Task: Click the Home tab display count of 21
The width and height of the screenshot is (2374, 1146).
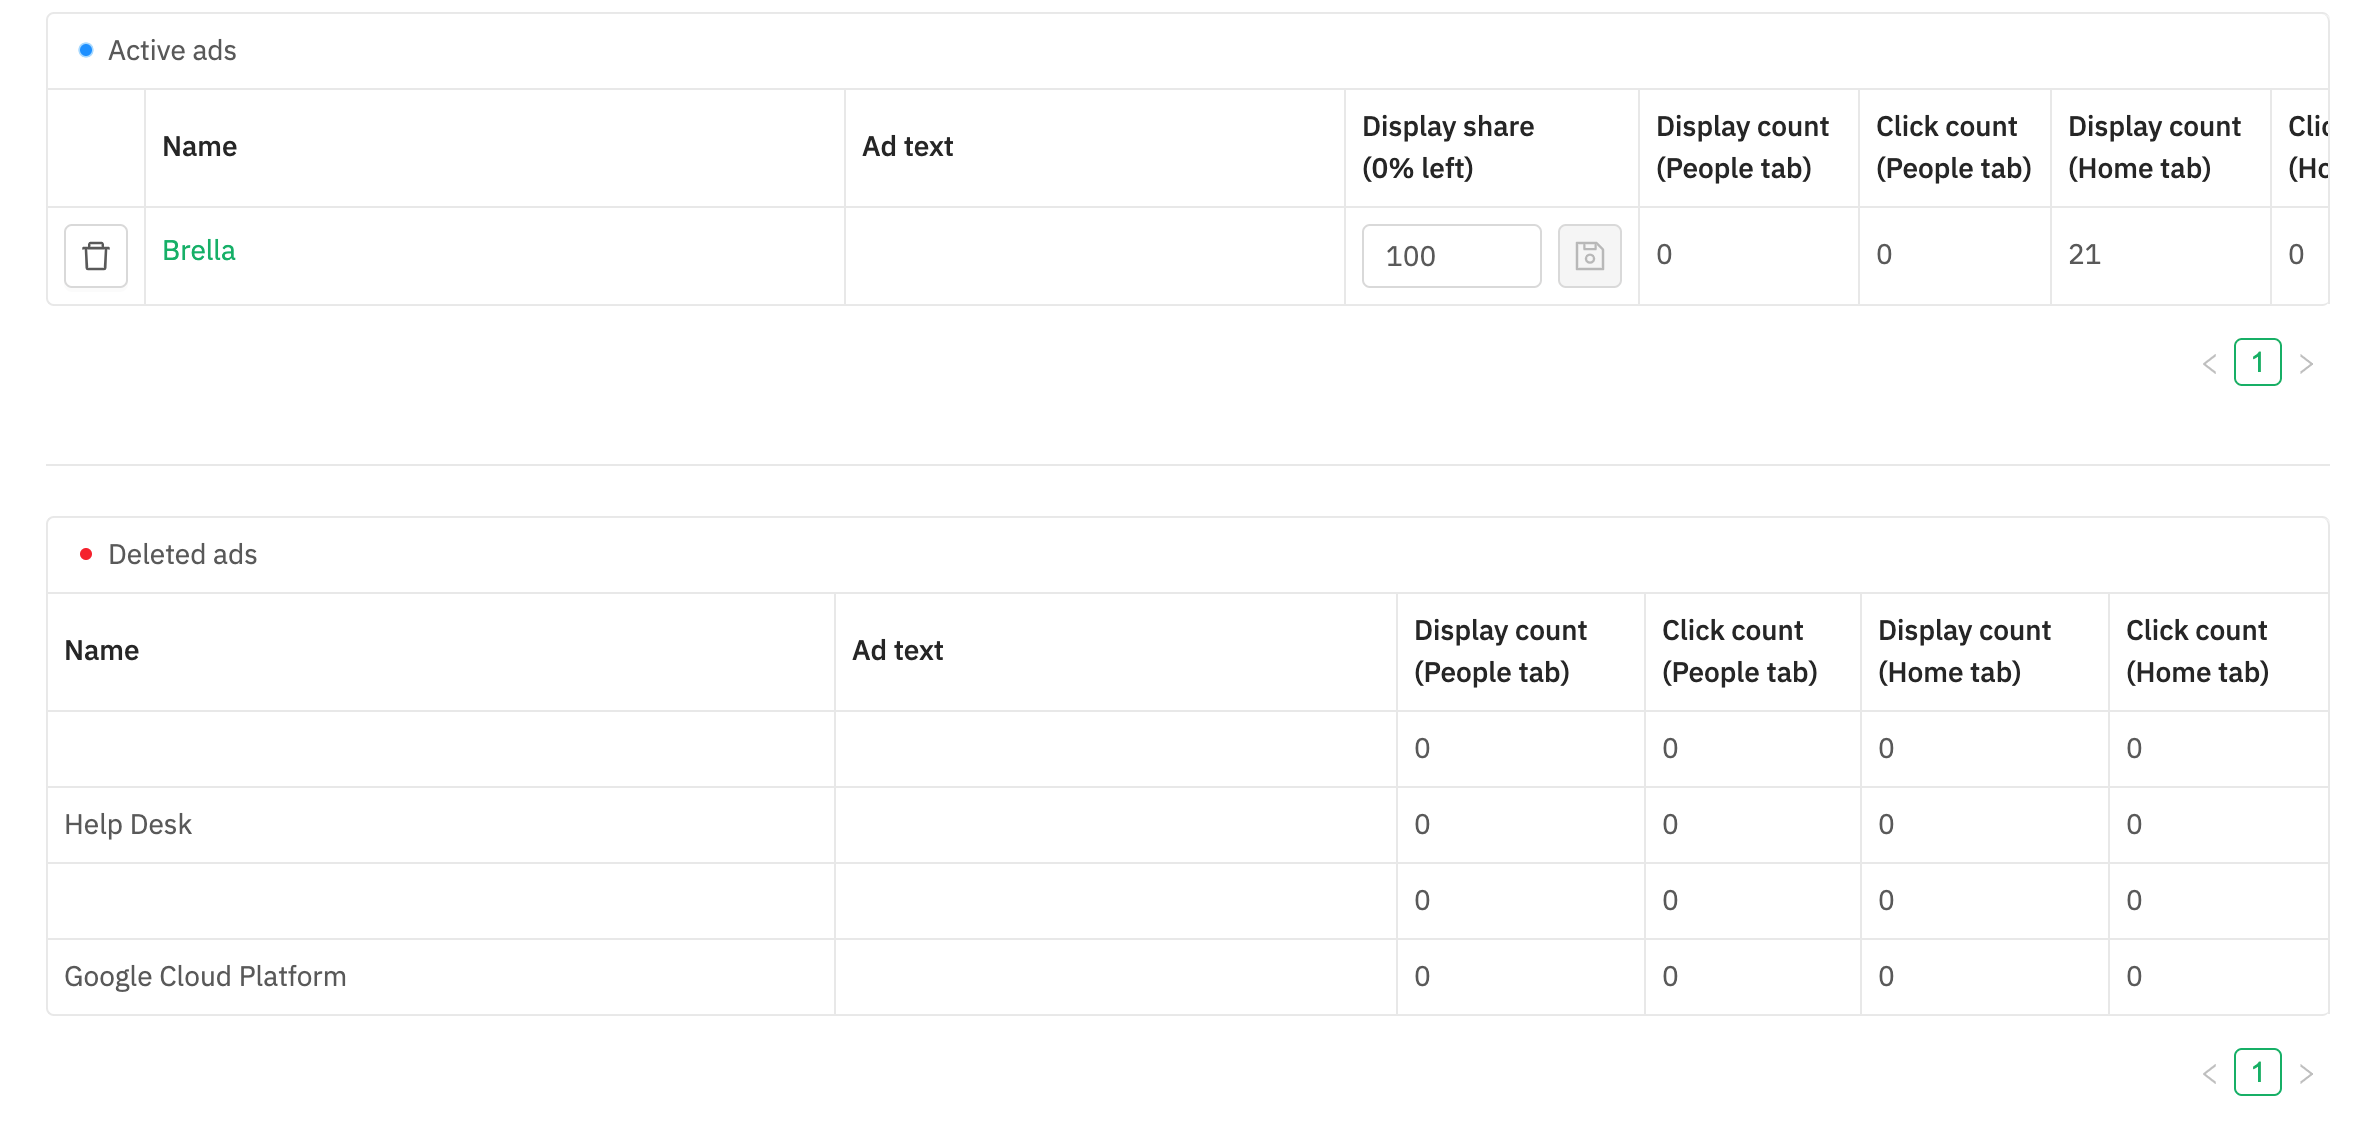Action: pyautogui.click(x=2084, y=255)
